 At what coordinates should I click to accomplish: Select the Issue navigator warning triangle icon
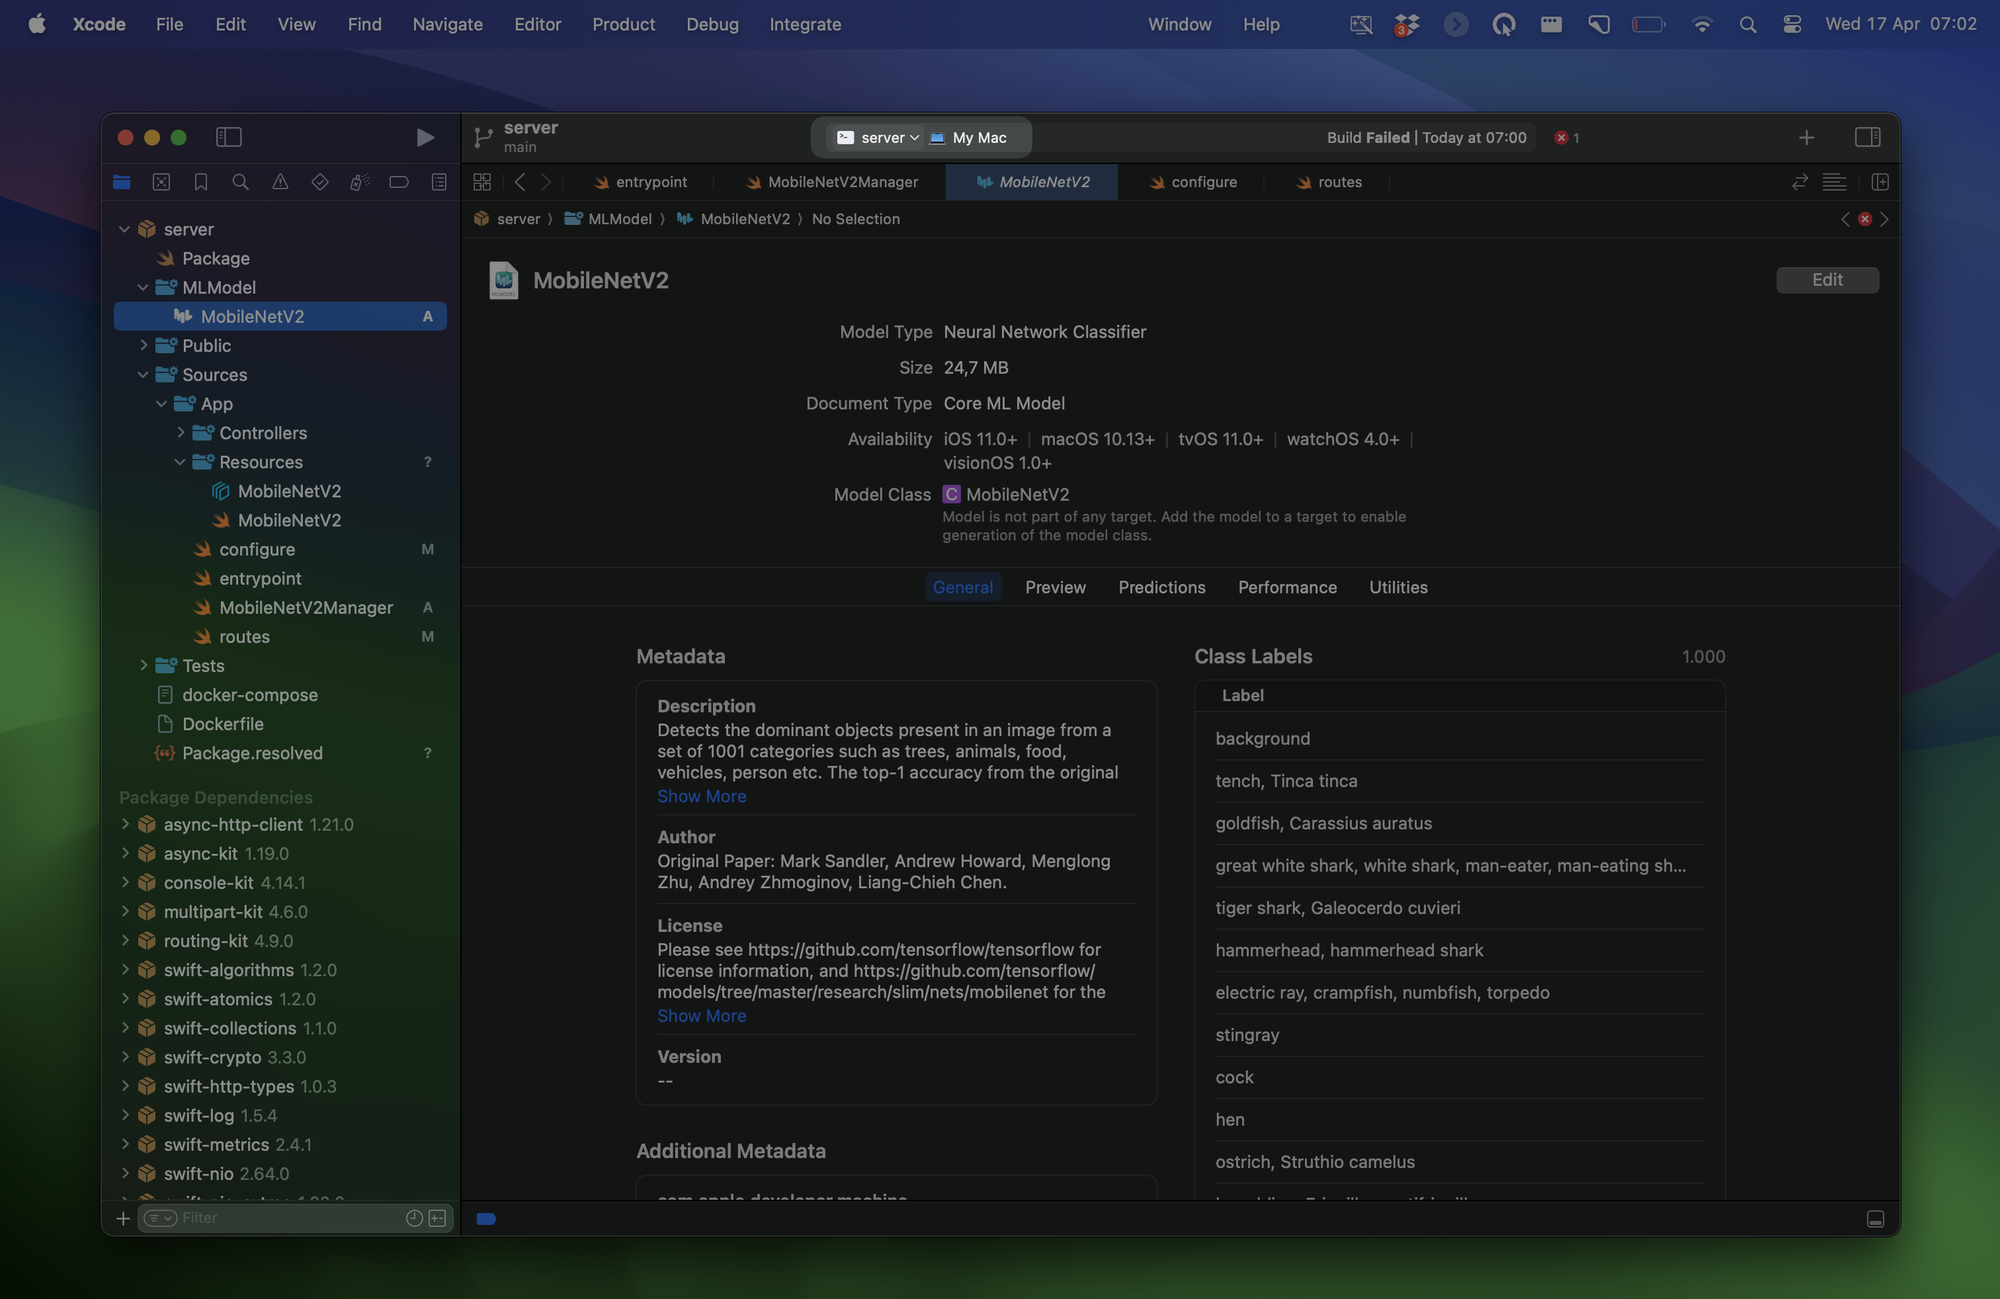[280, 181]
